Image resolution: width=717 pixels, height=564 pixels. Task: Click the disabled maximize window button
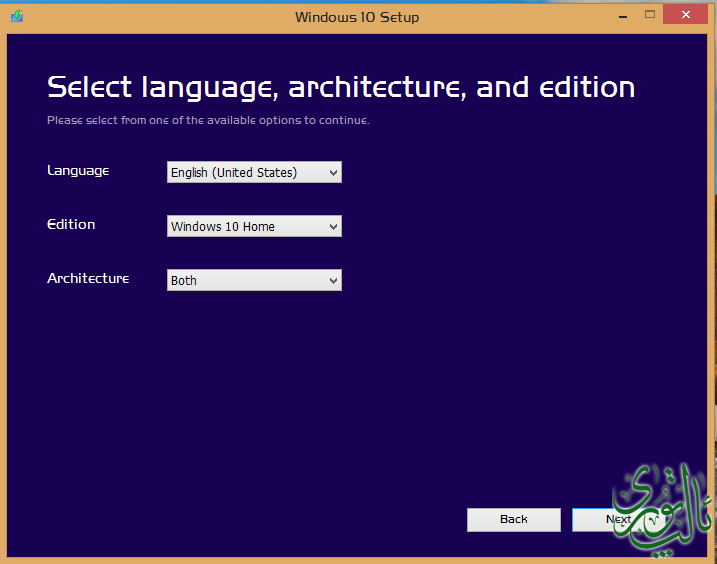coord(650,15)
